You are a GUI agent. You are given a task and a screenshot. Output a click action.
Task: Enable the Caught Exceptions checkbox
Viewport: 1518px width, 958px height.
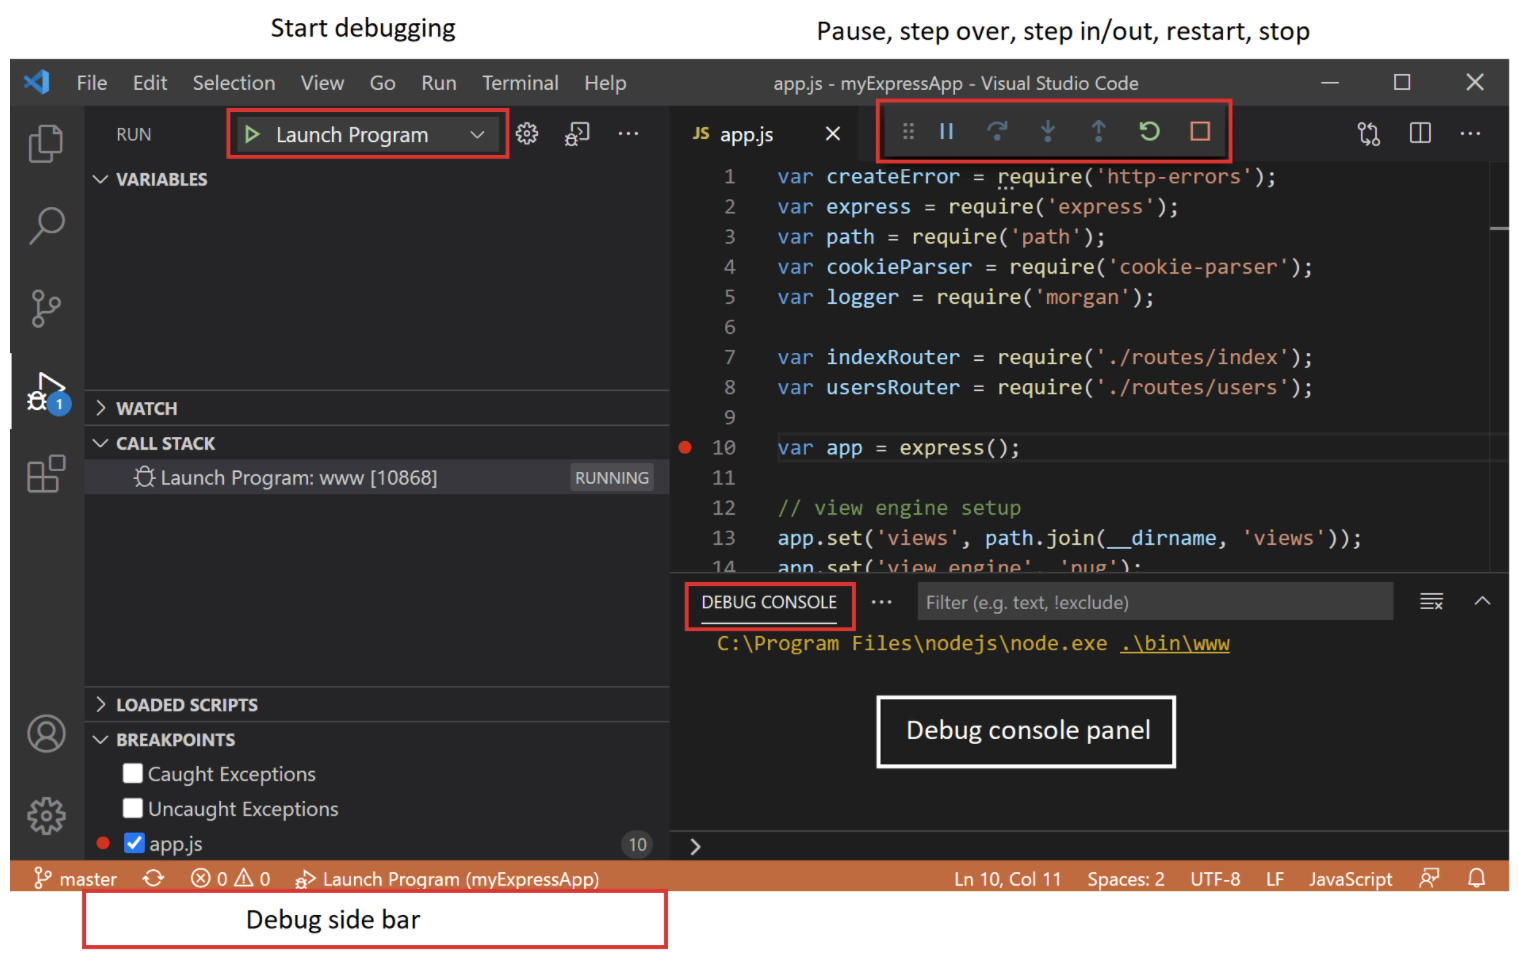tap(133, 773)
